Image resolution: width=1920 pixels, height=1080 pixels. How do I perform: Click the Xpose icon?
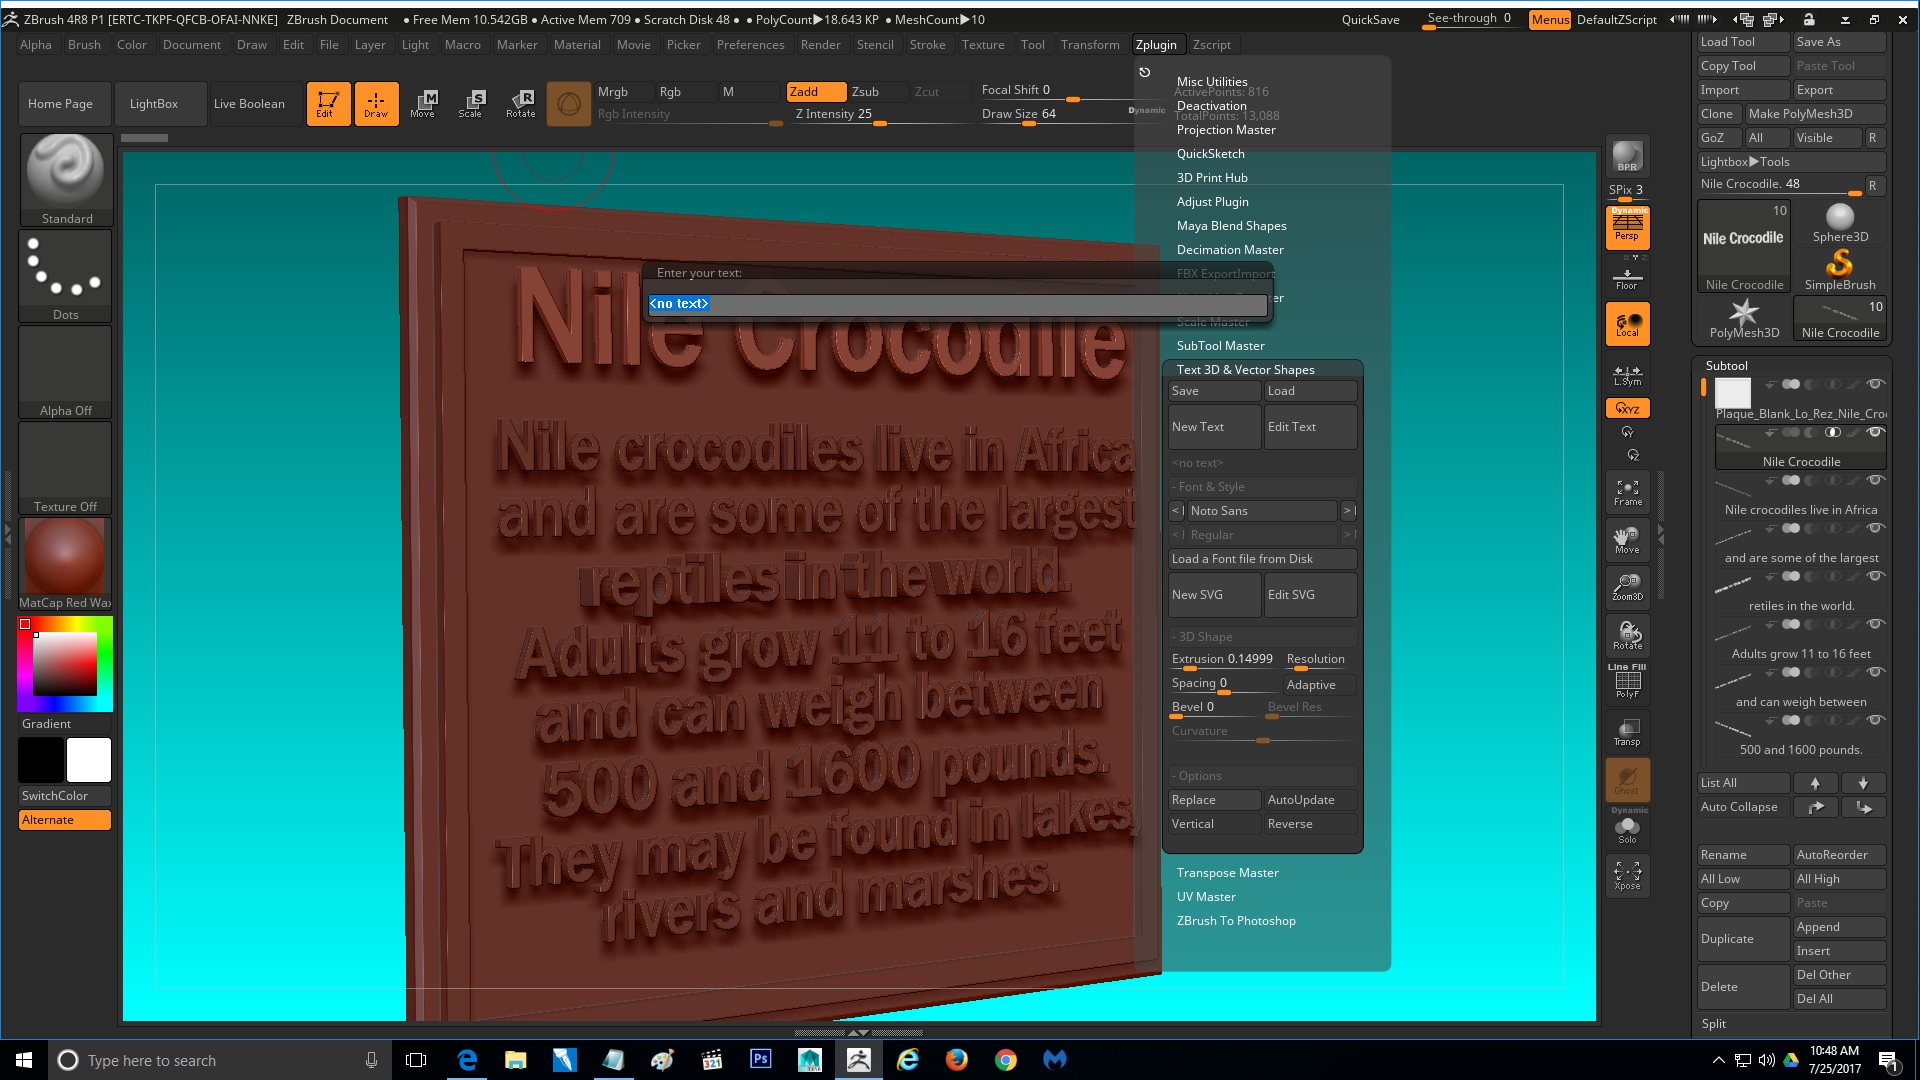(1627, 876)
